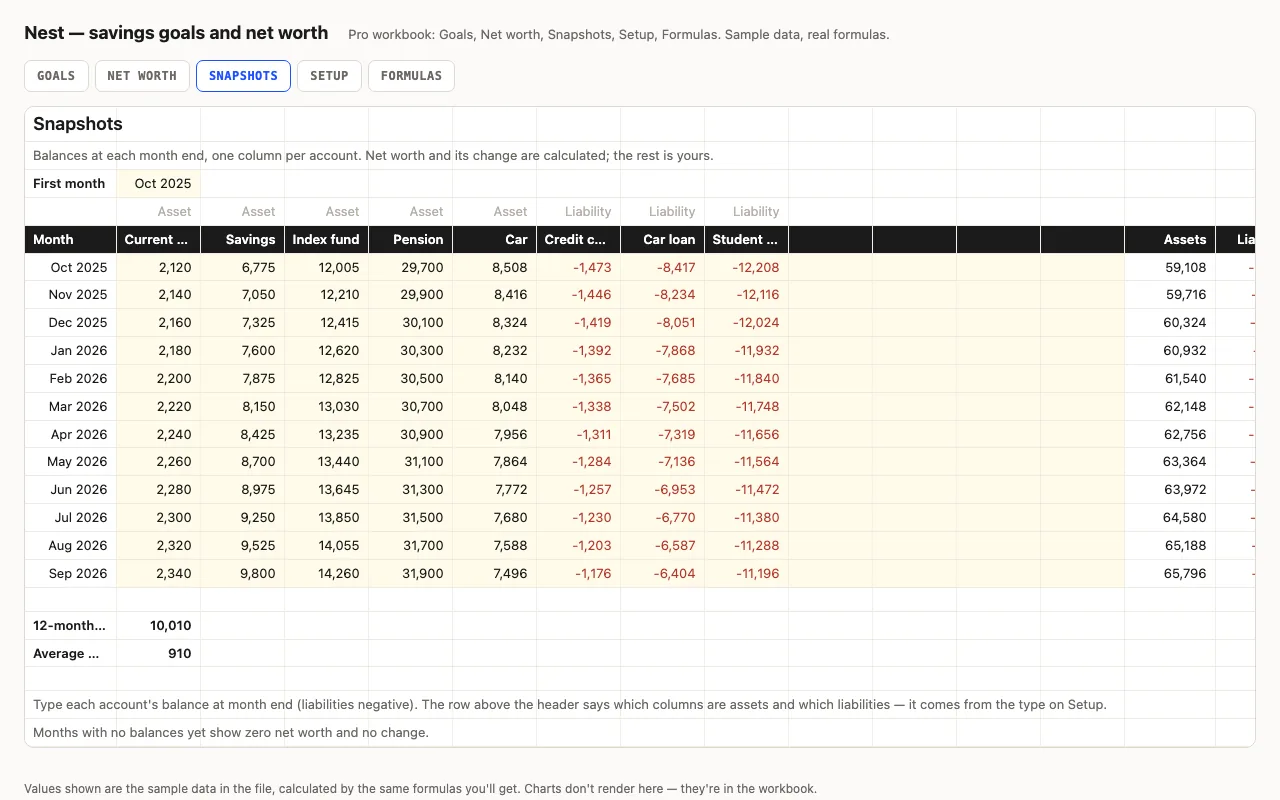Select index fund value 12,415 in Dec 2025

327,323
